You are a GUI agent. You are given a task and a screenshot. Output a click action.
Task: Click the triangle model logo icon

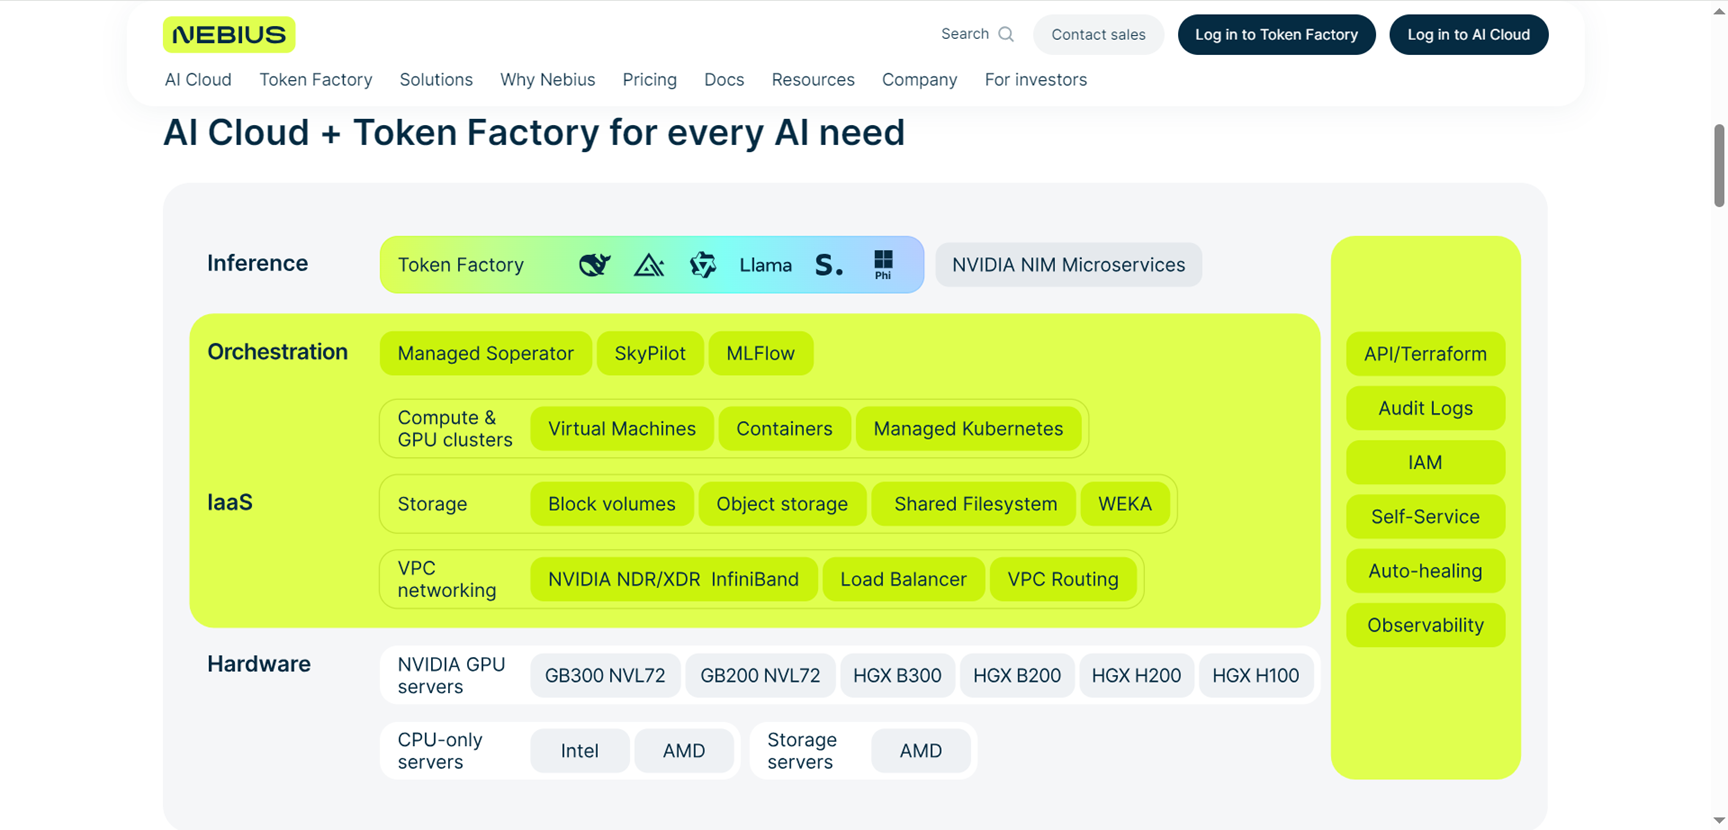point(649,265)
